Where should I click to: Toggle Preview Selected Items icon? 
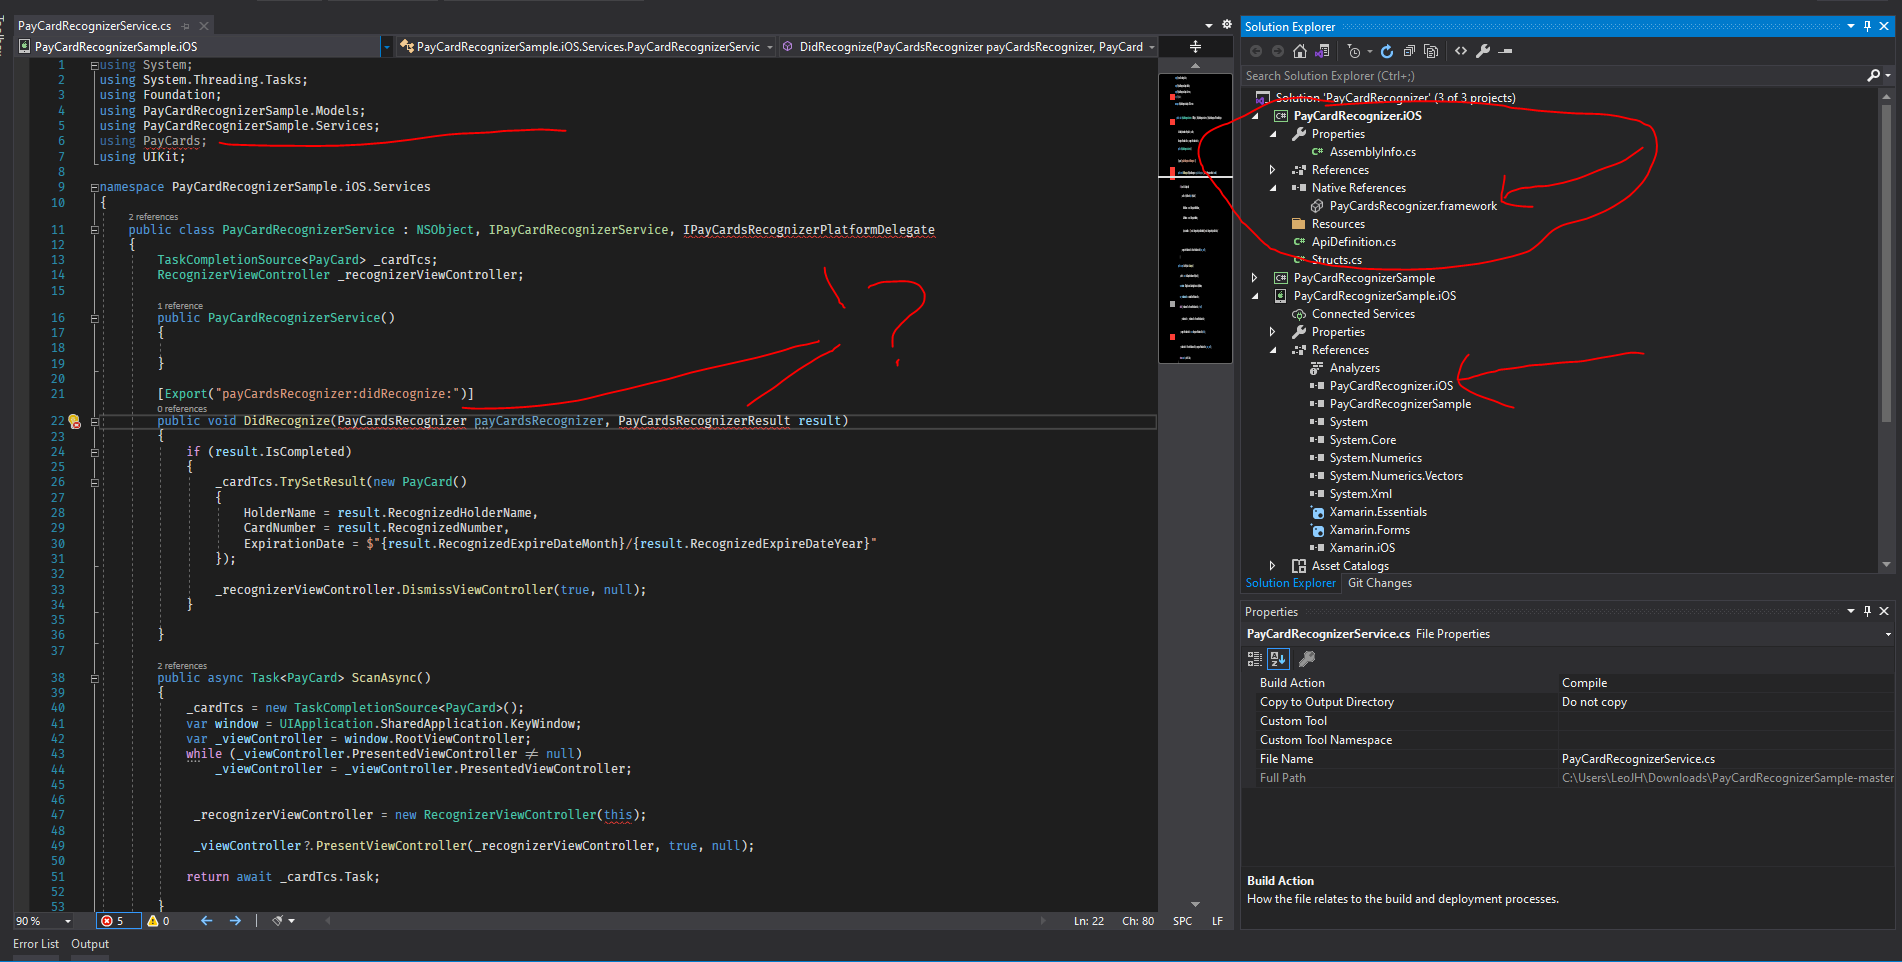[x=1506, y=51]
